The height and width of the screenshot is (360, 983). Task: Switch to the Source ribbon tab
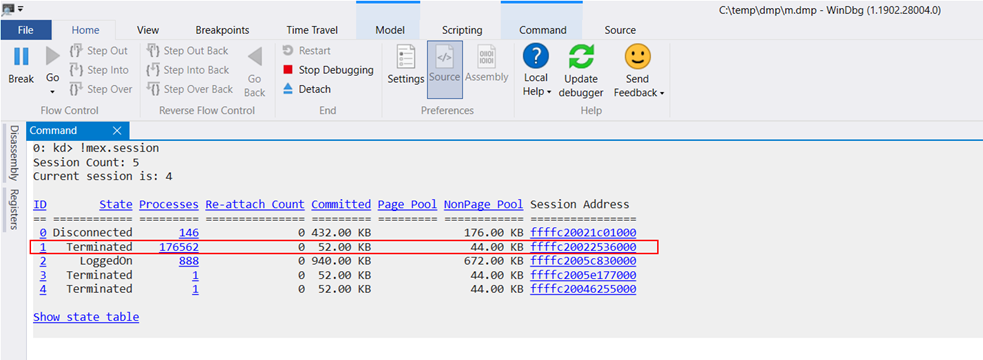click(620, 29)
